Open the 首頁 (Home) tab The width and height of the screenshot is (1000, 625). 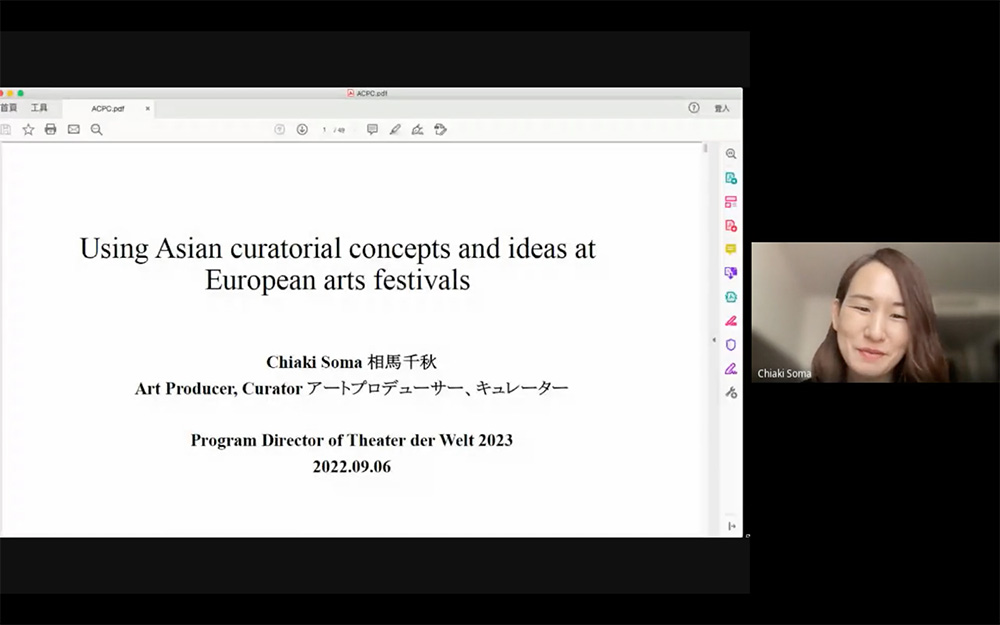click(8, 108)
